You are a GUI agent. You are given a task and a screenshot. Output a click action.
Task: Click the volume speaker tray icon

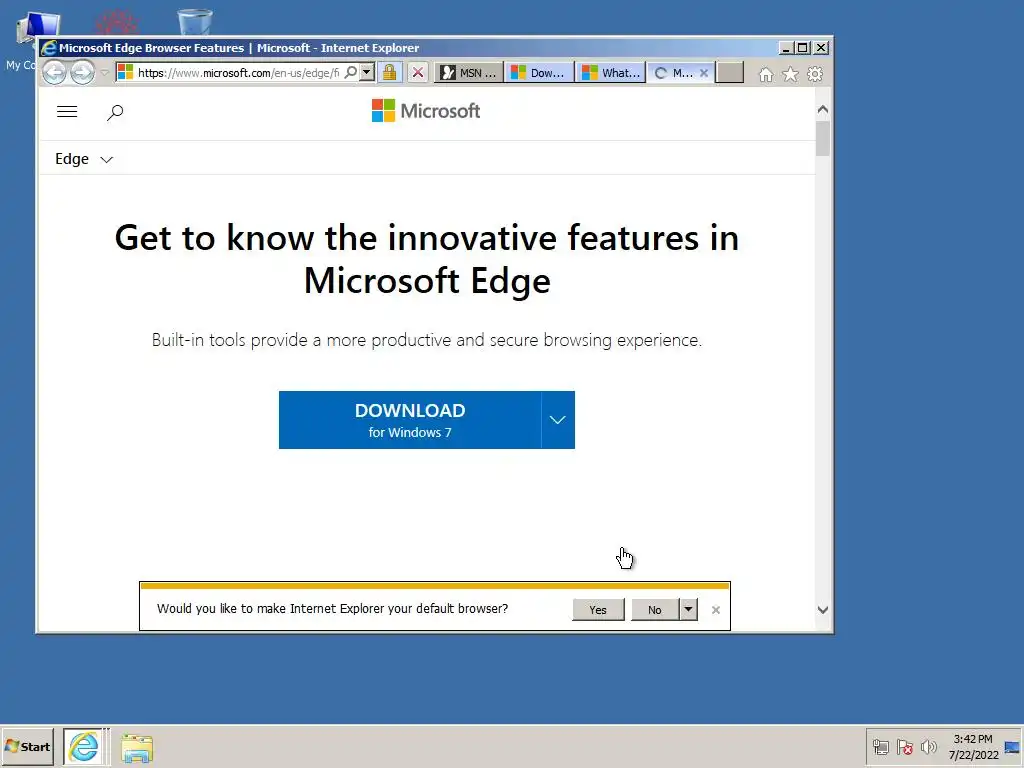(x=928, y=747)
